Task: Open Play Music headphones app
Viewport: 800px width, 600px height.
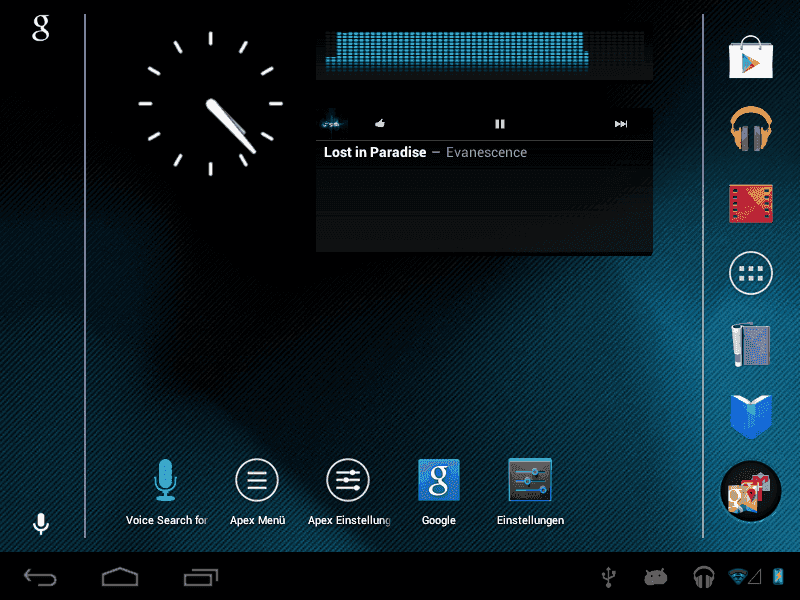Action: 751,129
